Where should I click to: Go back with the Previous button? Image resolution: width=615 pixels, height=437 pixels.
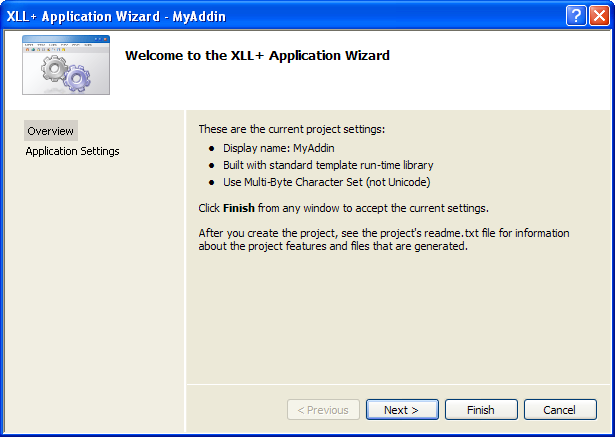[x=323, y=410]
